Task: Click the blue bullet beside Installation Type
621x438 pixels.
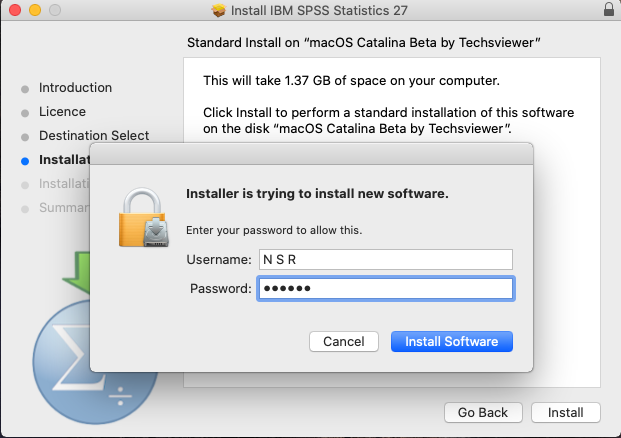Action: pyautogui.click(x=25, y=160)
